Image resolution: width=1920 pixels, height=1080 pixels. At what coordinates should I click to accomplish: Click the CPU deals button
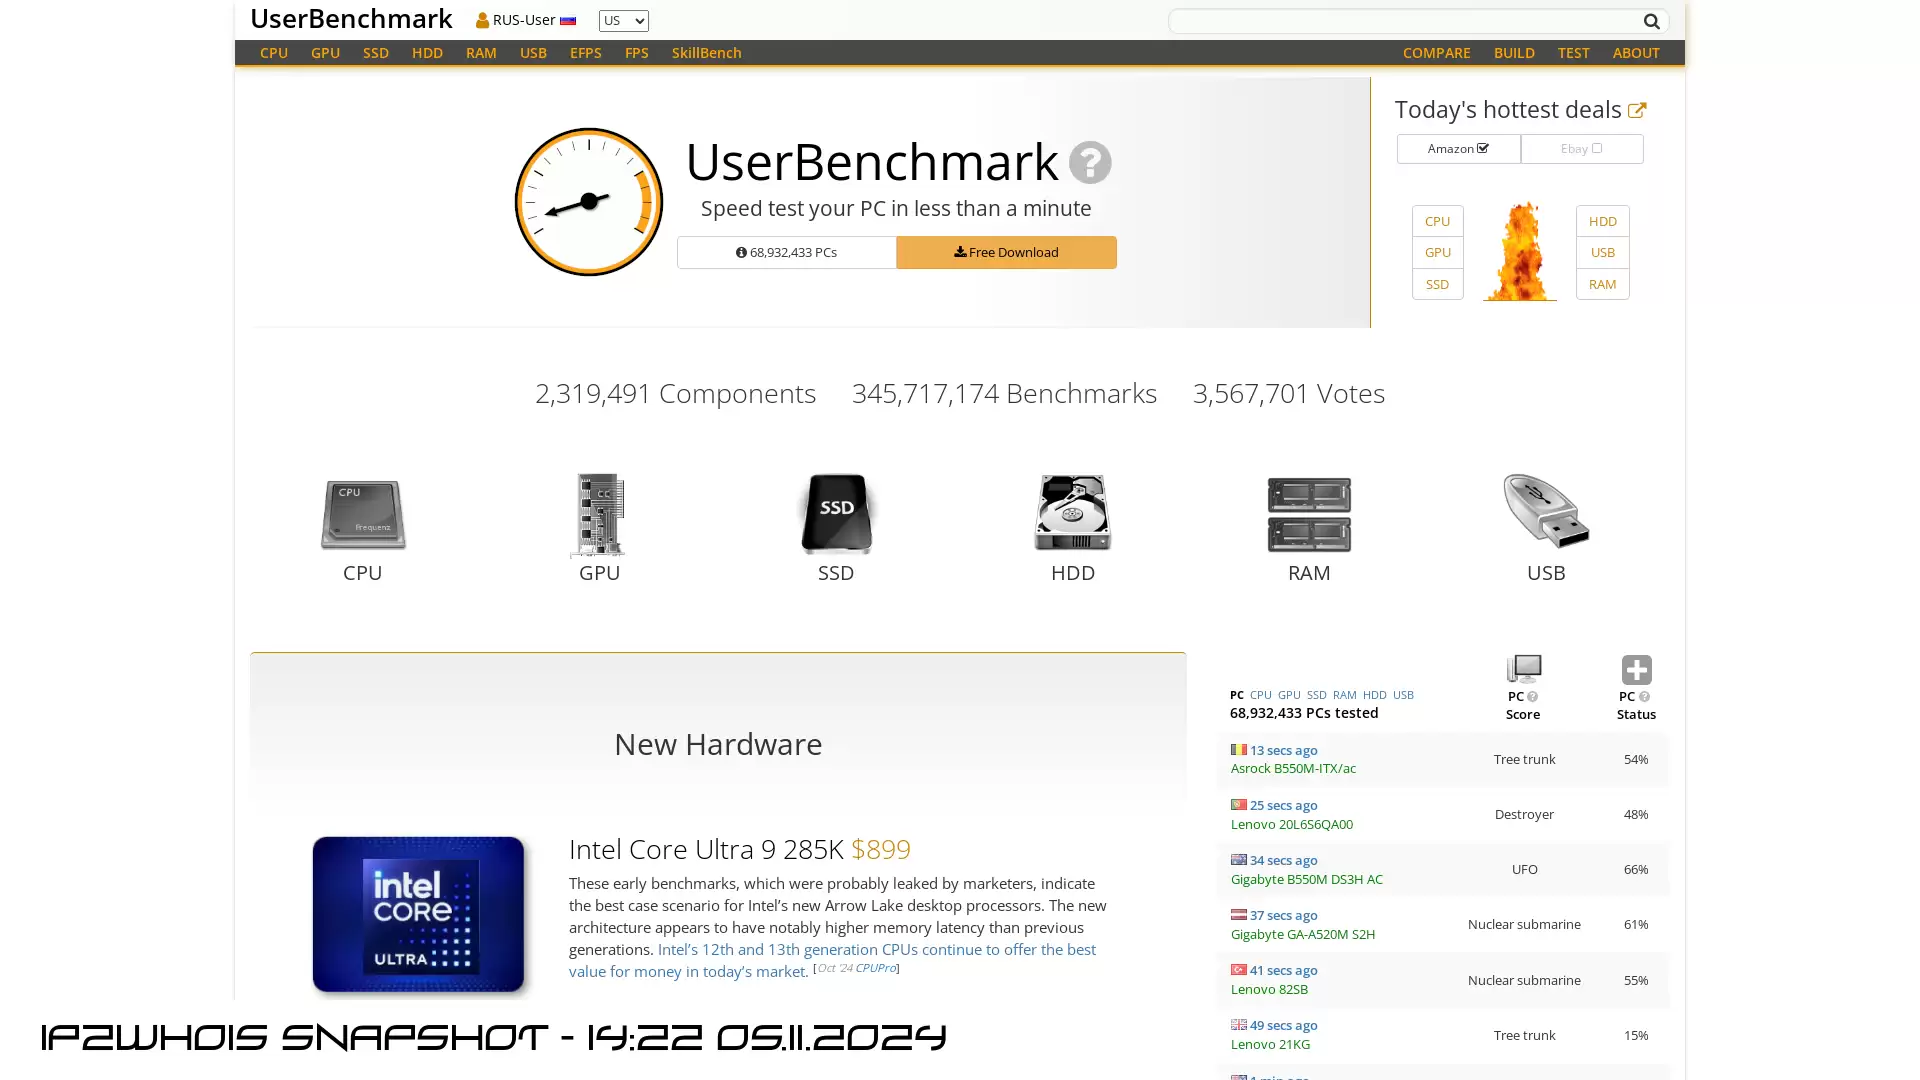1437,221
